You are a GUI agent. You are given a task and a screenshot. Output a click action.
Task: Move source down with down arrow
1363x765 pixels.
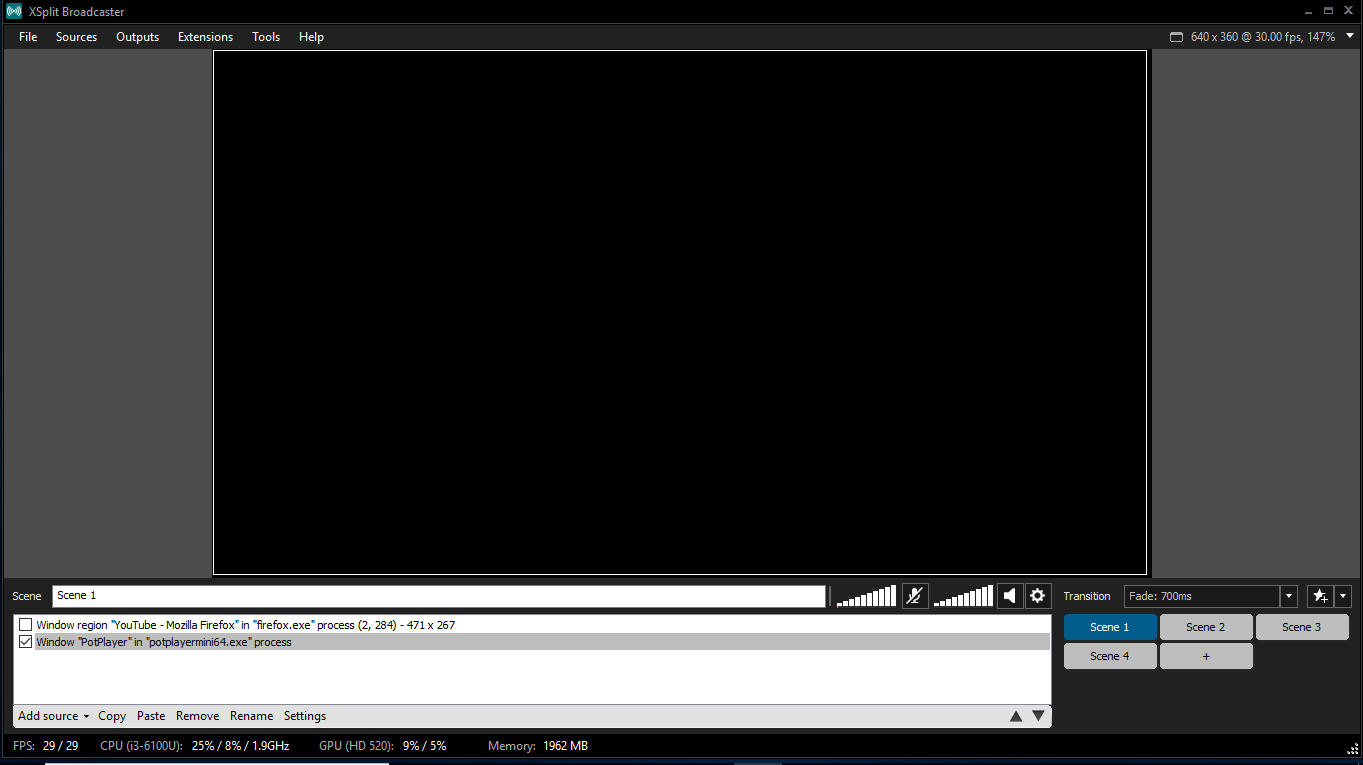1038,716
